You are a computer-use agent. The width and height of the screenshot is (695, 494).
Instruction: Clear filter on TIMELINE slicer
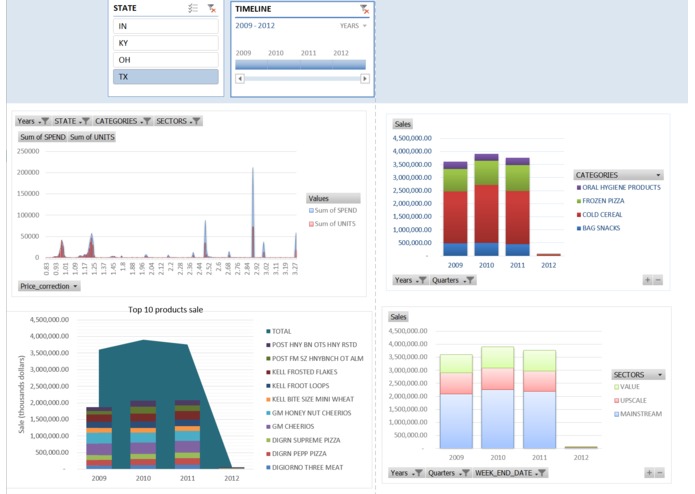[x=364, y=8]
